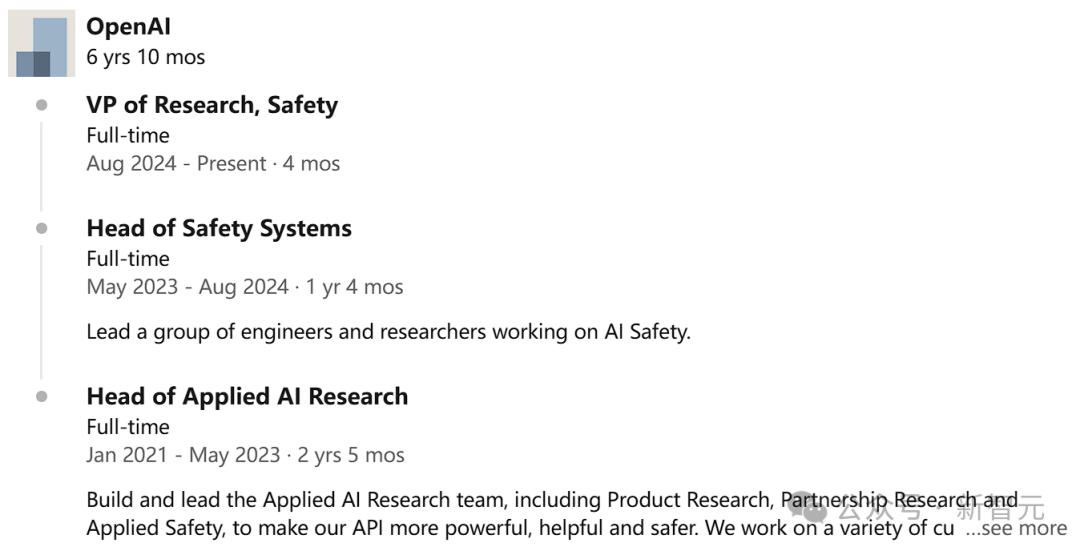Click 'Full-time' label under VP of Research
Screen dimensions: 1080x551
click(x=128, y=135)
